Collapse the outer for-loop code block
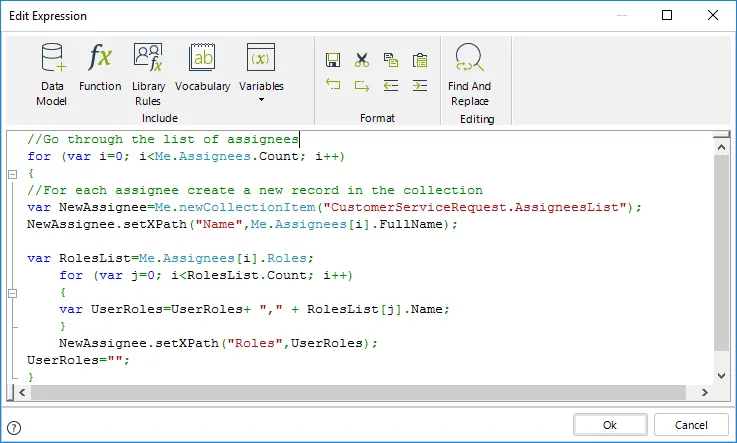The image size is (737, 443). [13, 174]
